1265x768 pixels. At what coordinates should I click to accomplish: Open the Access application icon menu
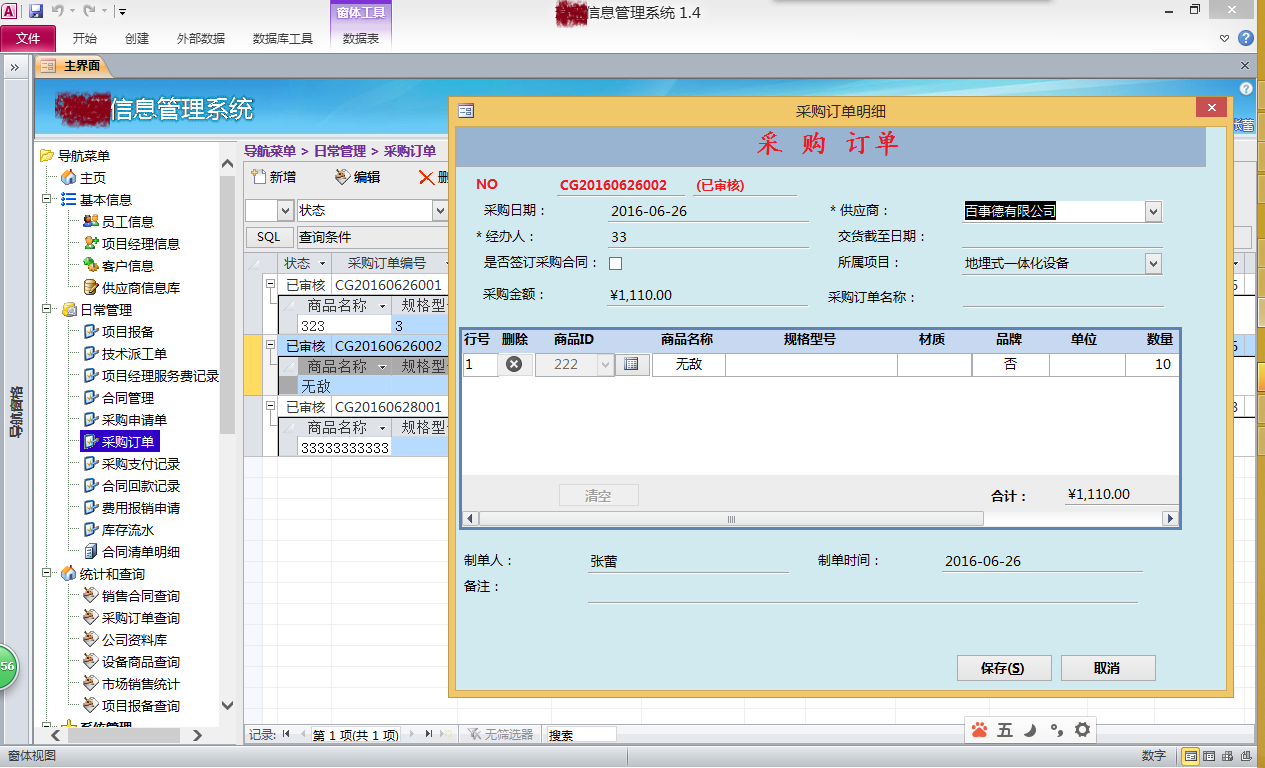pos(9,12)
